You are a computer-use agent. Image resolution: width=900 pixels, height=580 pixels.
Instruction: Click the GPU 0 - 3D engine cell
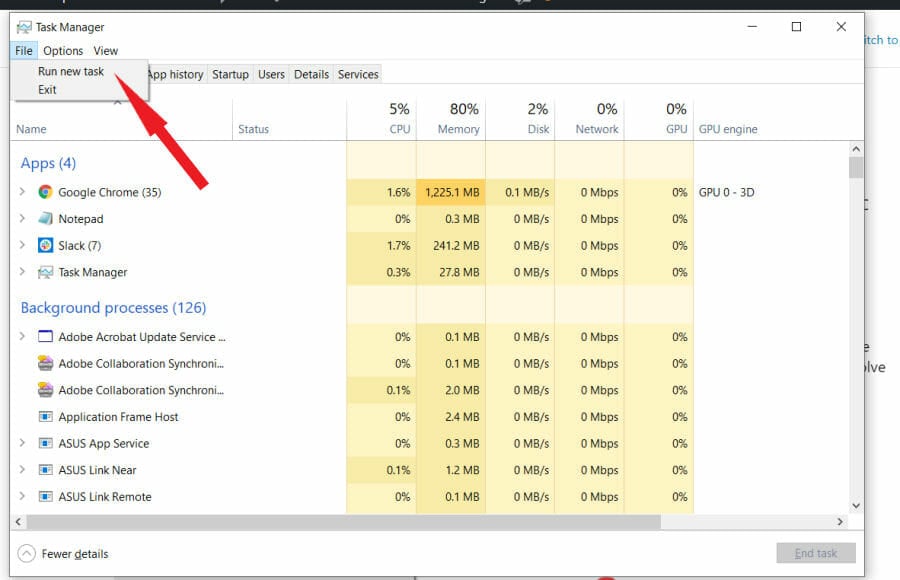[726, 192]
